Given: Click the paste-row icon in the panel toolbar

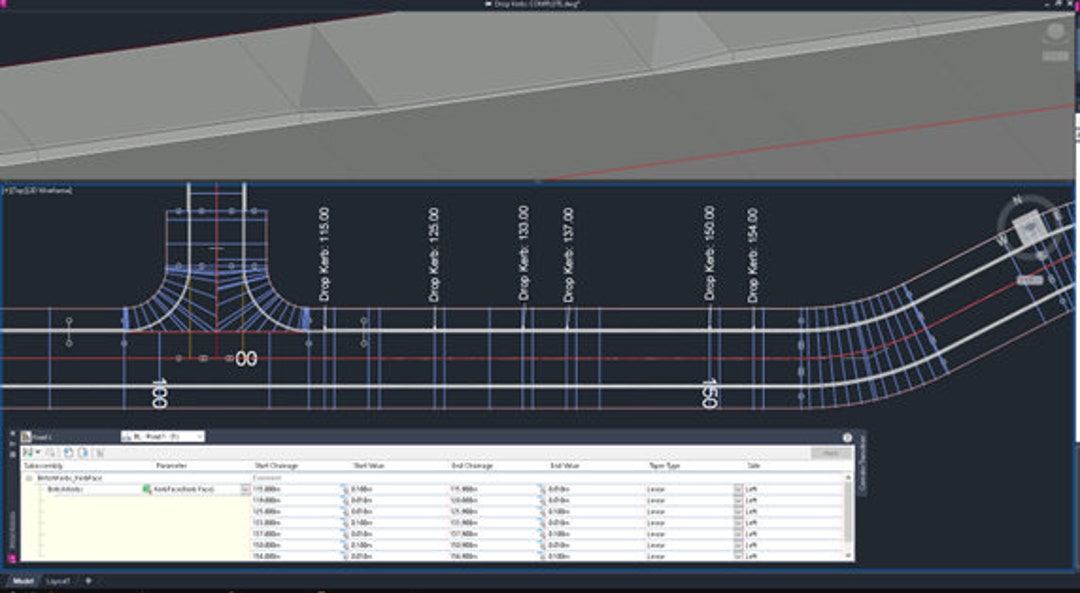Looking at the screenshot, I should pos(83,453).
